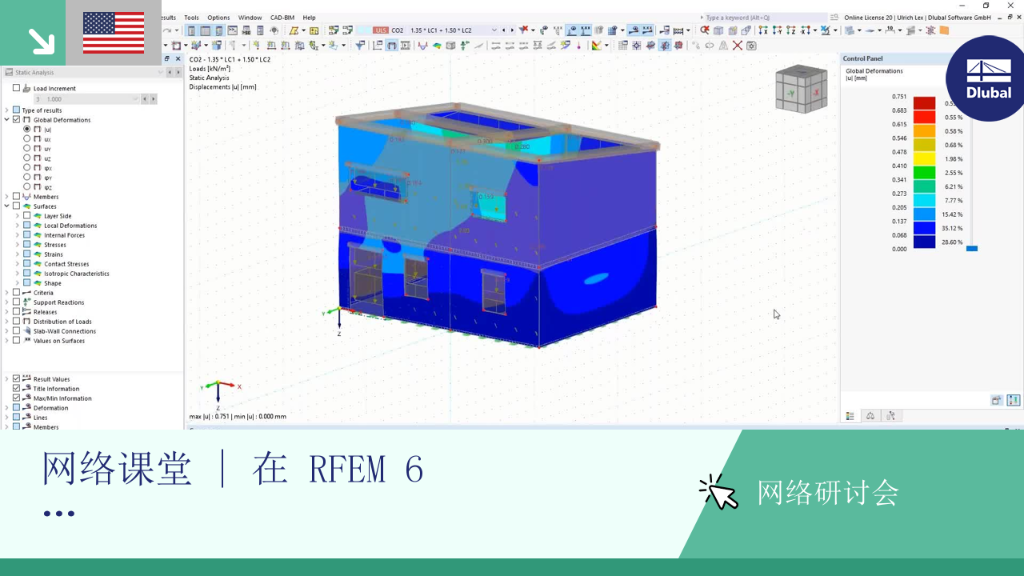
Task: Open the Window menu
Action: (x=249, y=18)
